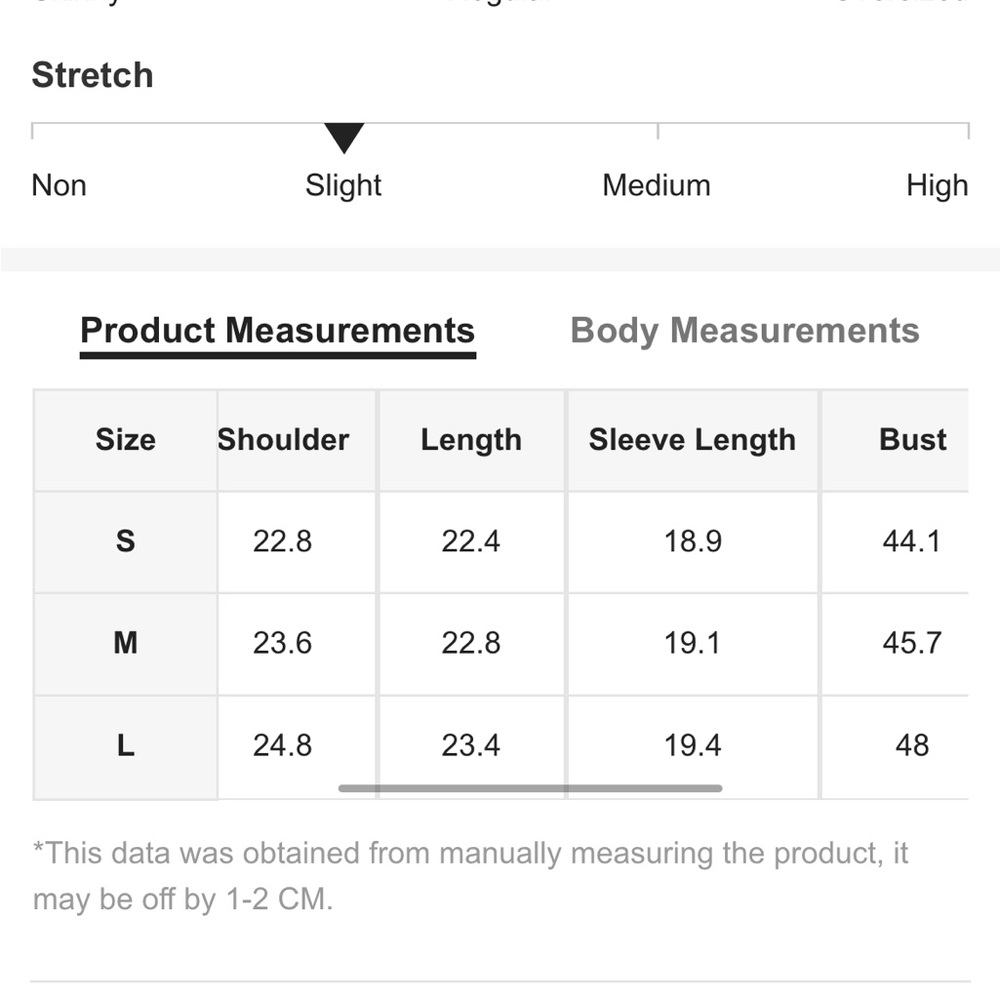The image size is (1000, 1000).
Task: Select the size M row label
Action: click(125, 643)
